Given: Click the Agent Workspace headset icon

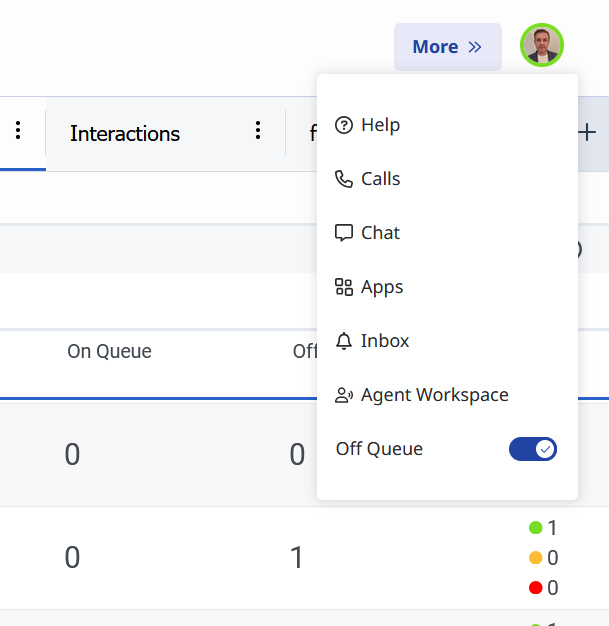Looking at the screenshot, I should 344,395.
